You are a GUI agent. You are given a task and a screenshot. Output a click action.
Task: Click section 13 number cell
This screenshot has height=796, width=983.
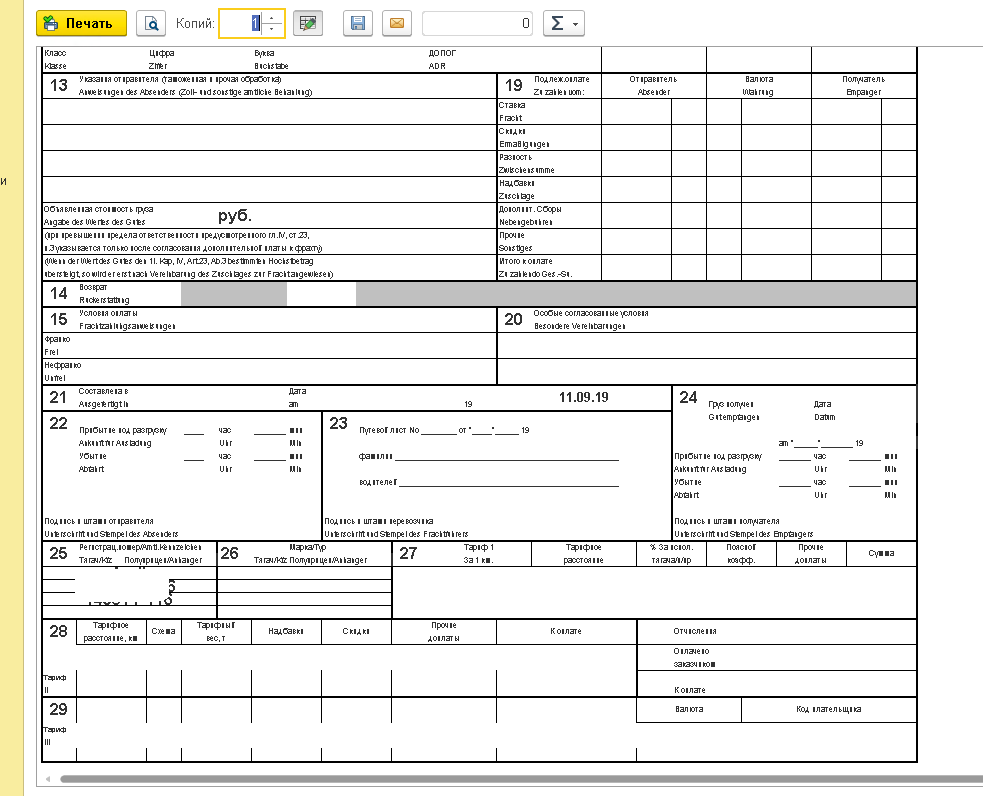(x=59, y=85)
